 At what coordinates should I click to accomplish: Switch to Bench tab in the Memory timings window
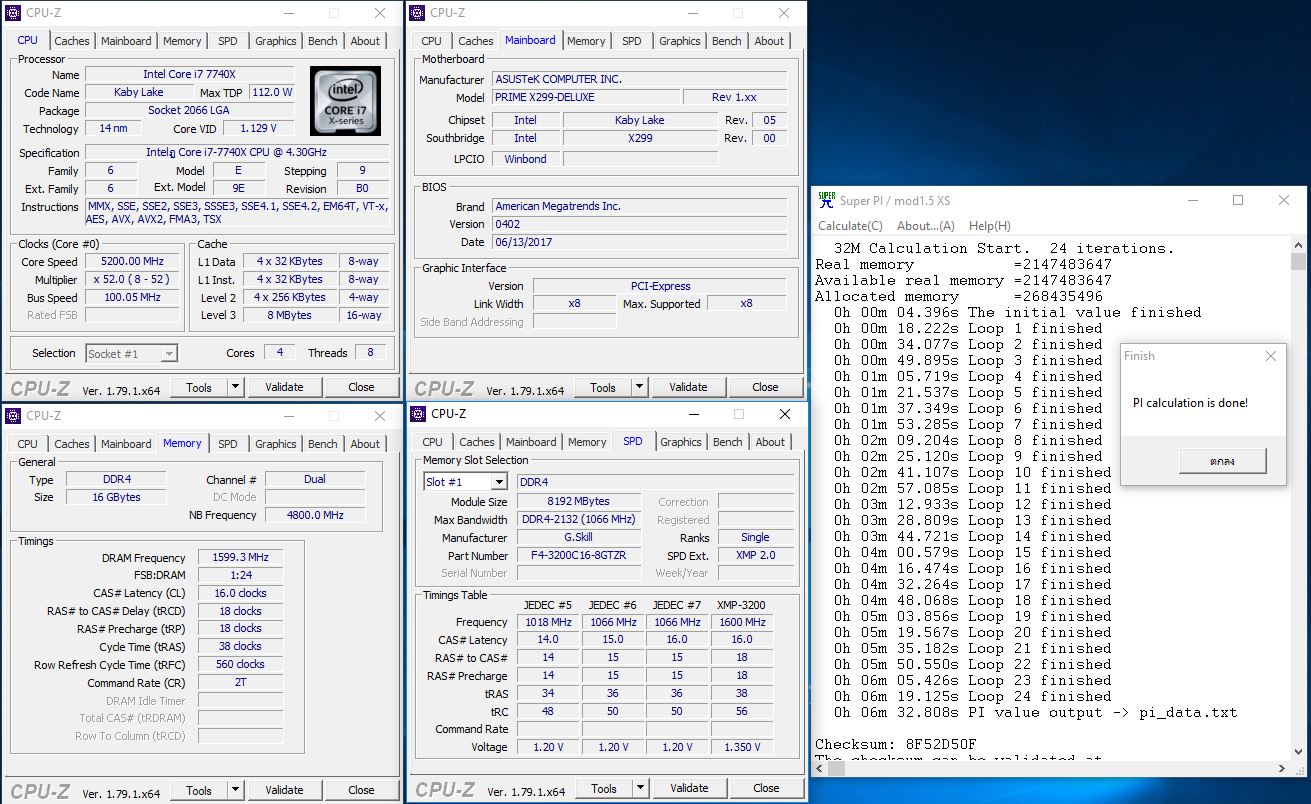coord(322,444)
